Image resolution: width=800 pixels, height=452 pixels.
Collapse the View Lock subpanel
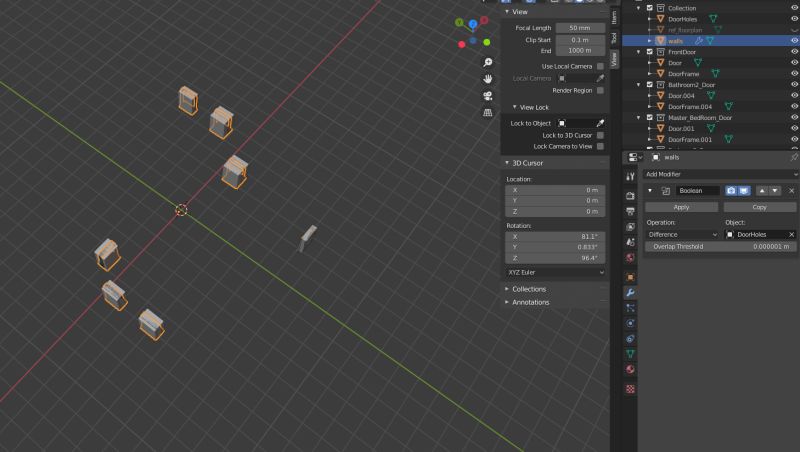coord(514,107)
